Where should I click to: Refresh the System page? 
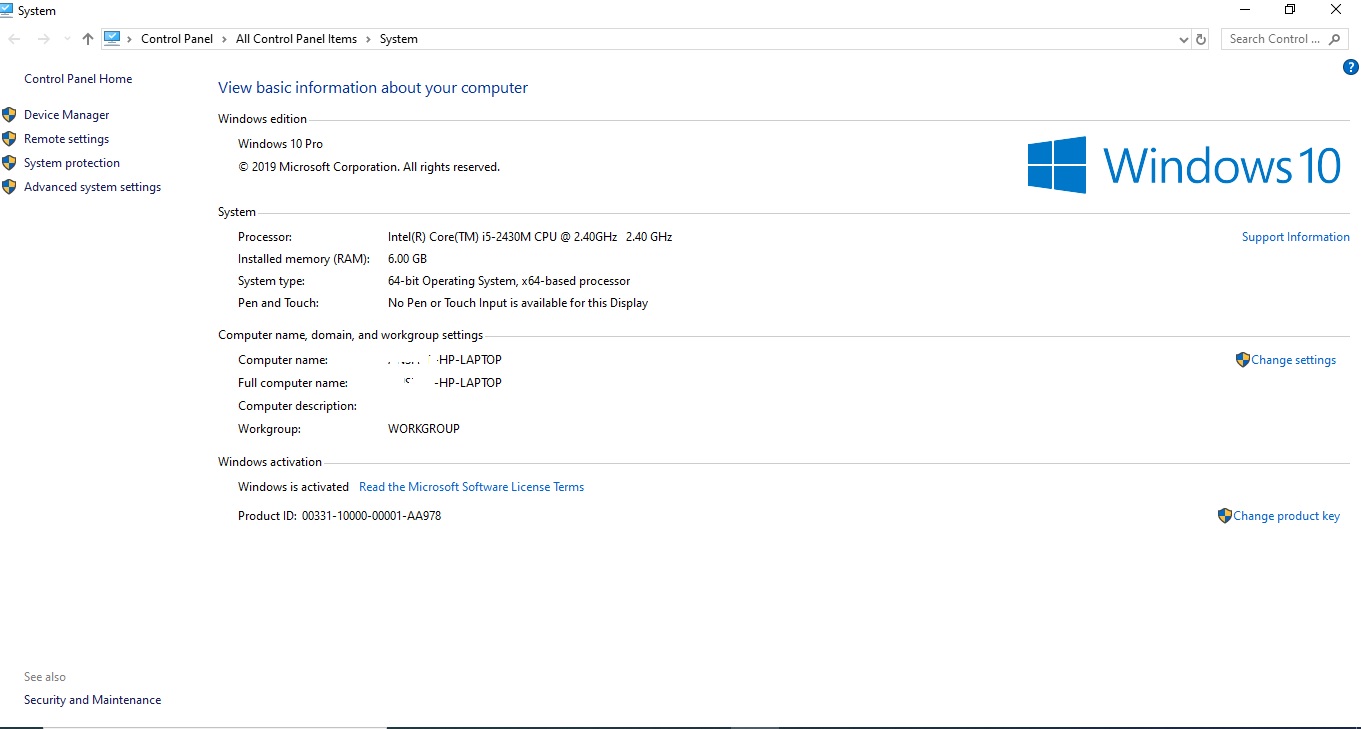[1201, 39]
